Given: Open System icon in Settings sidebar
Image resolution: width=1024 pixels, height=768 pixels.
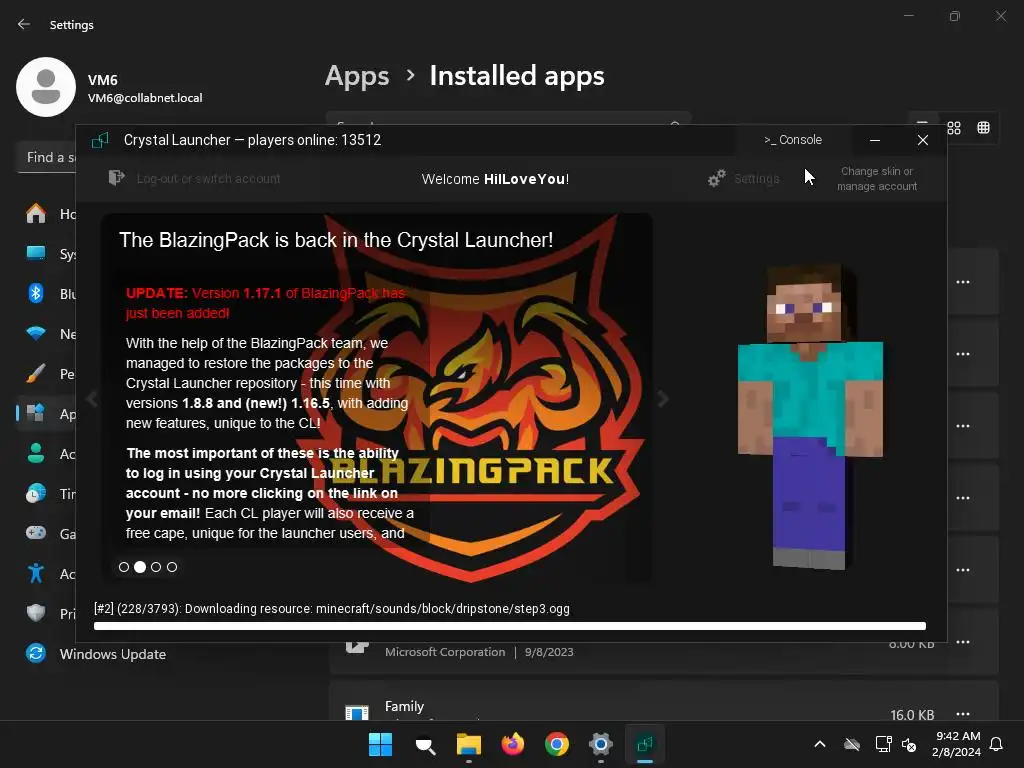Looking at the screenshot, I should point(36,253).
